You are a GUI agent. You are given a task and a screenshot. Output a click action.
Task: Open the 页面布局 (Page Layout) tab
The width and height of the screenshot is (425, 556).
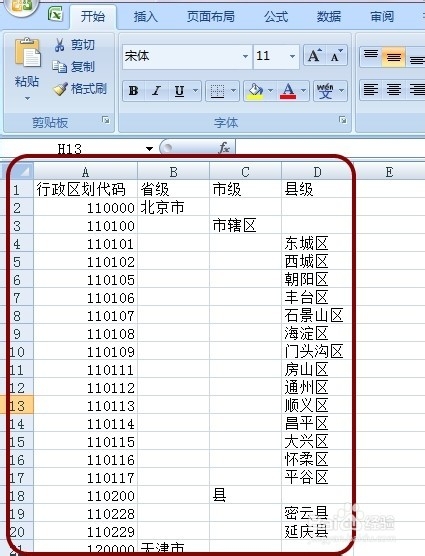[211, 17]
